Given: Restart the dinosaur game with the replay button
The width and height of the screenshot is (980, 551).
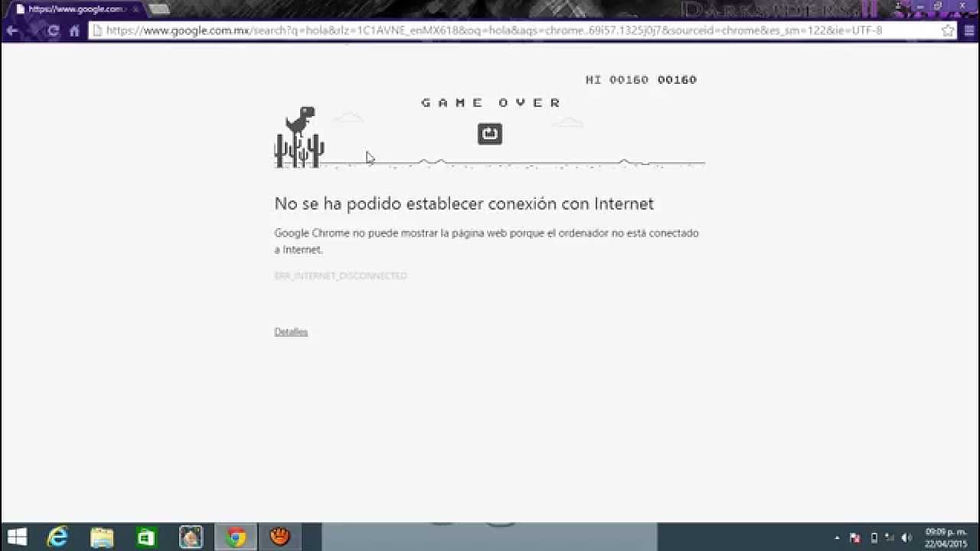Looking at the screenshot, I should (489, 134).
